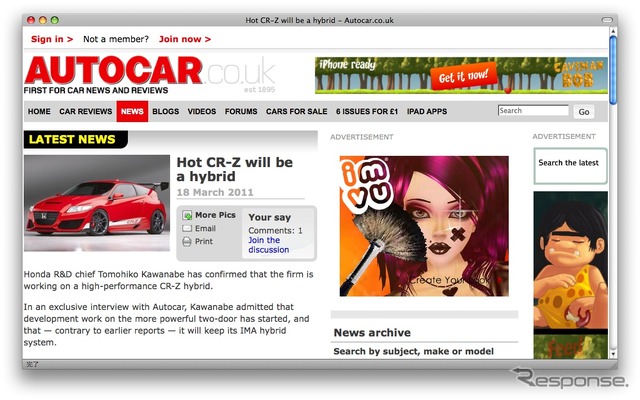Open the Sign in link

tap(52, 39)
